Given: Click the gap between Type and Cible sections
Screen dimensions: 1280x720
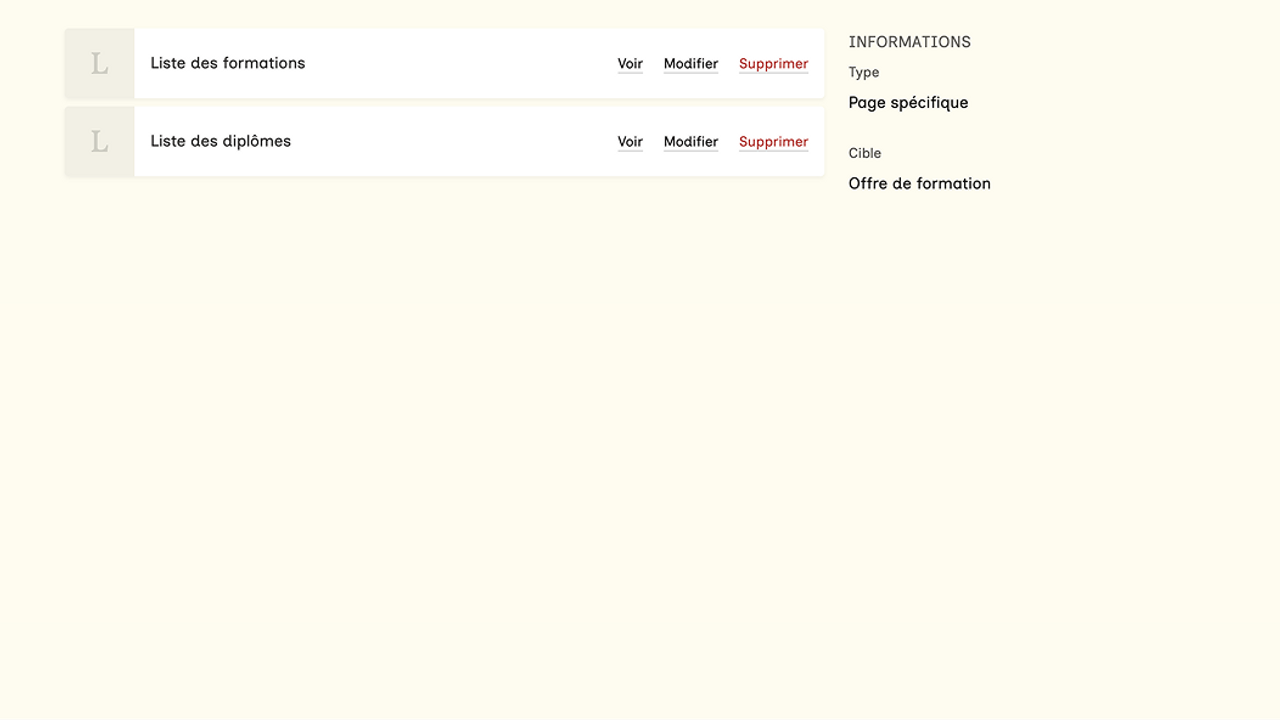Looking at the screenshot, I should click(x=920, y=128).
